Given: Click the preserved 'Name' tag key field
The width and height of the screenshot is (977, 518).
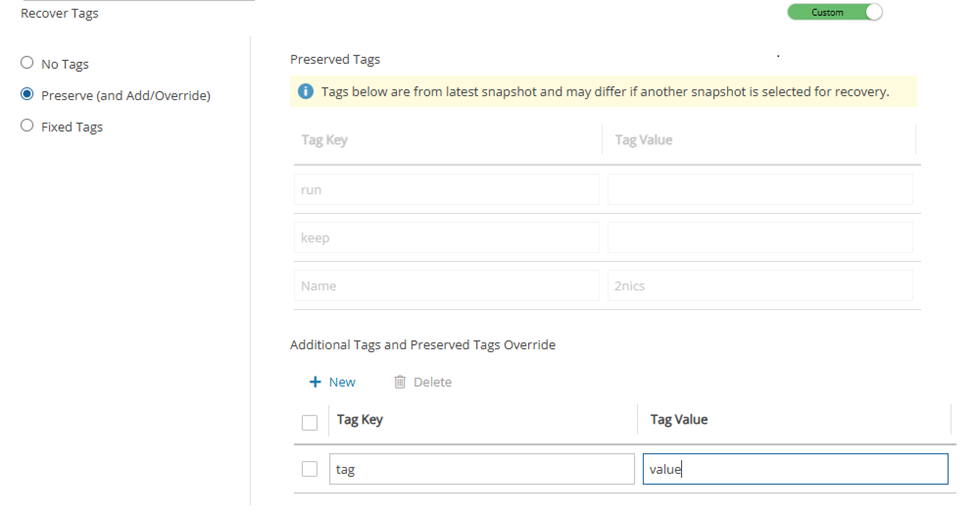Looking at the screenshot, I should [446, 286].
